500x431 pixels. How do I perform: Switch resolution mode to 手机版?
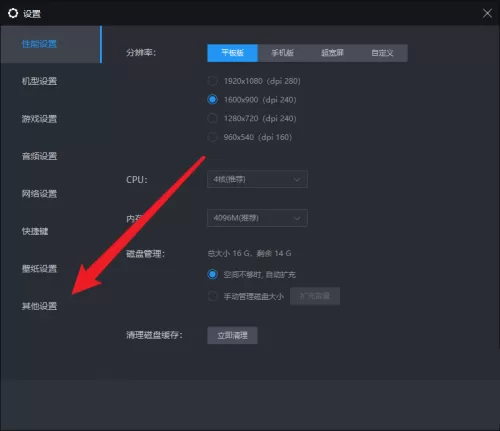[x=282, y=53]
